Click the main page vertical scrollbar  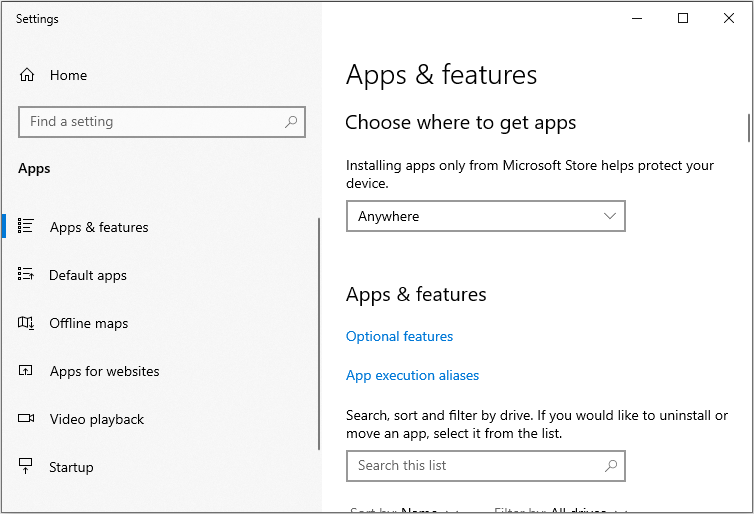[x=748, y=128]
